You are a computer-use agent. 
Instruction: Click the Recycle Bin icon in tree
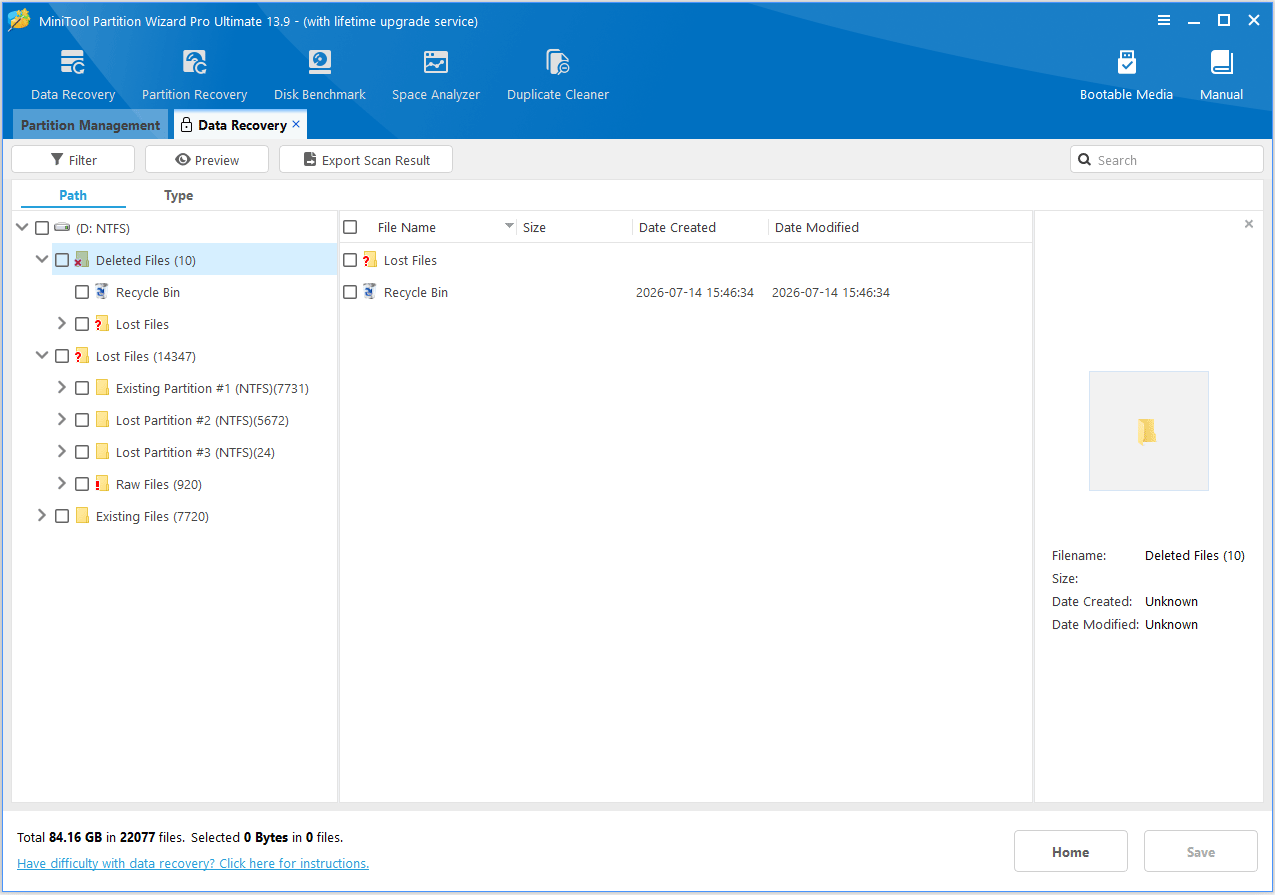point(102,292)
